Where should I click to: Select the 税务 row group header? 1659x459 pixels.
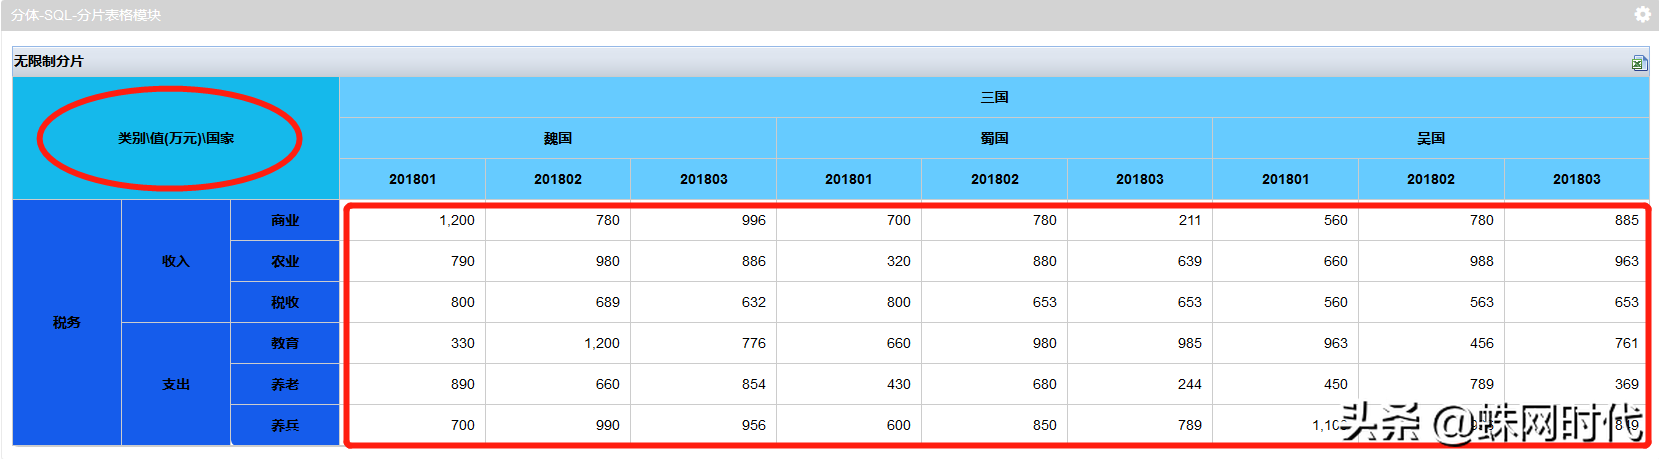tap(67, 322)
